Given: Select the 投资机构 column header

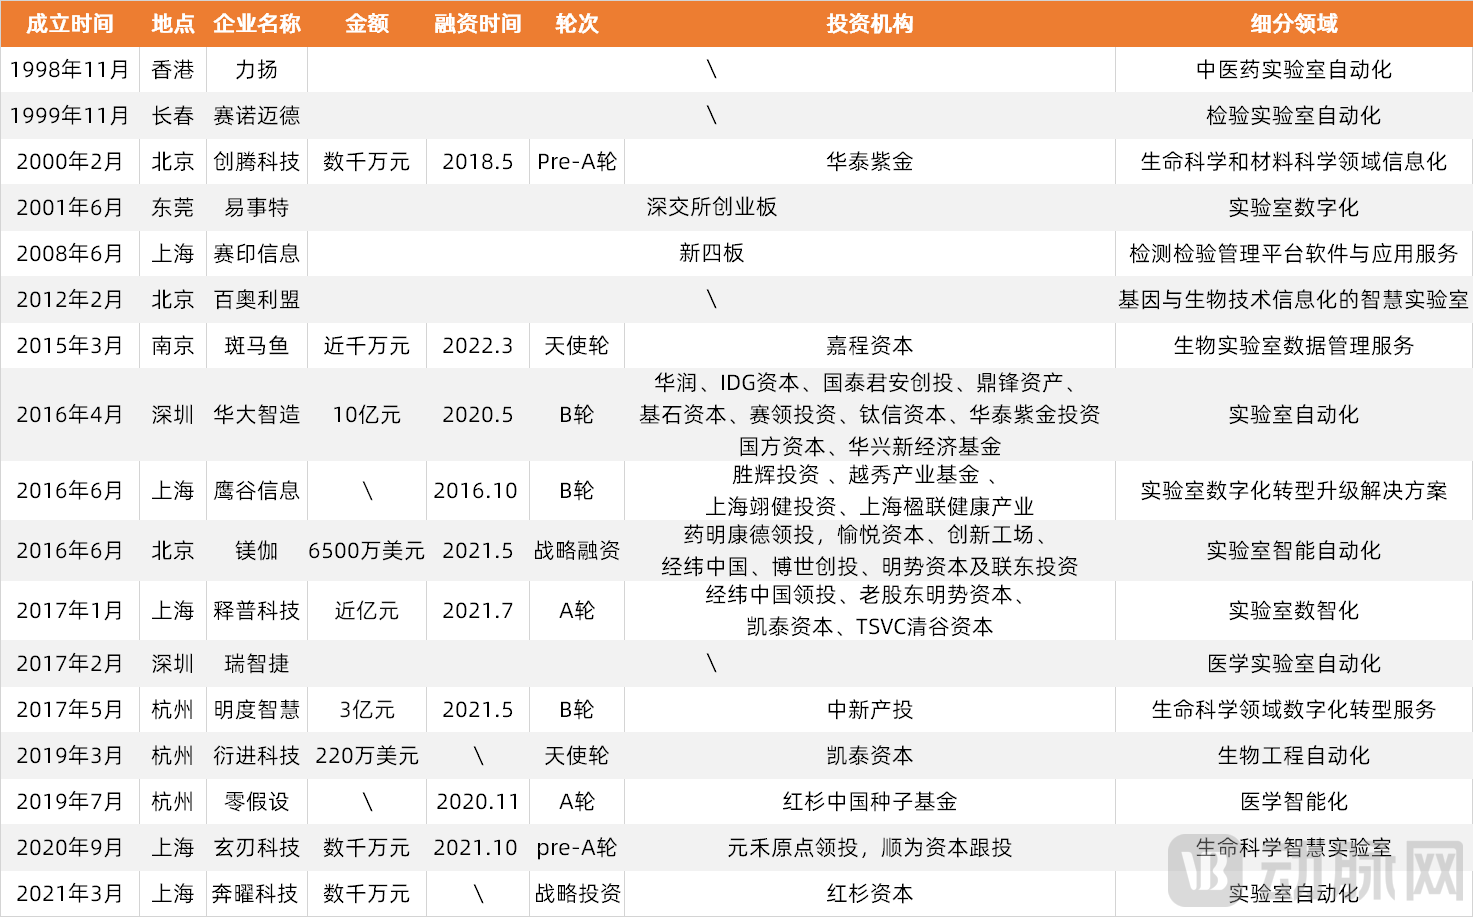Looking at the screenshot, I should tap(869, 24).
